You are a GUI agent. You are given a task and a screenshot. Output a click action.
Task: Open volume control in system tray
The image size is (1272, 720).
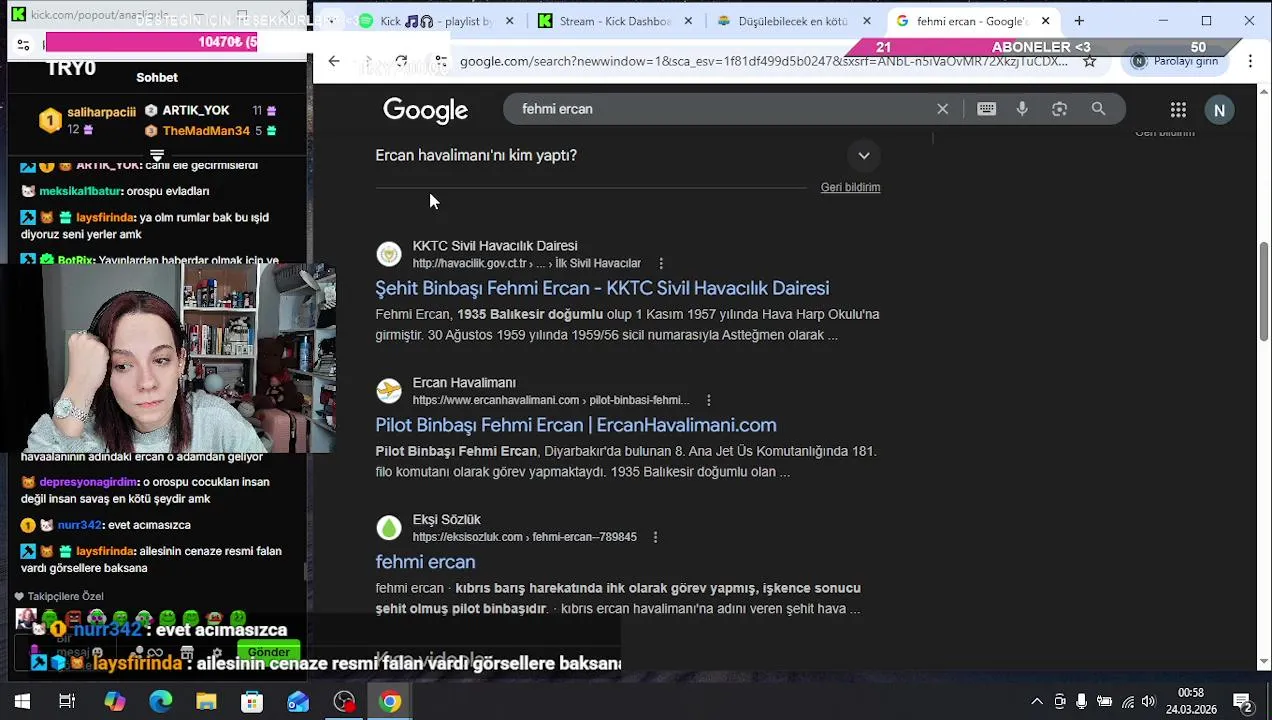1148,702
